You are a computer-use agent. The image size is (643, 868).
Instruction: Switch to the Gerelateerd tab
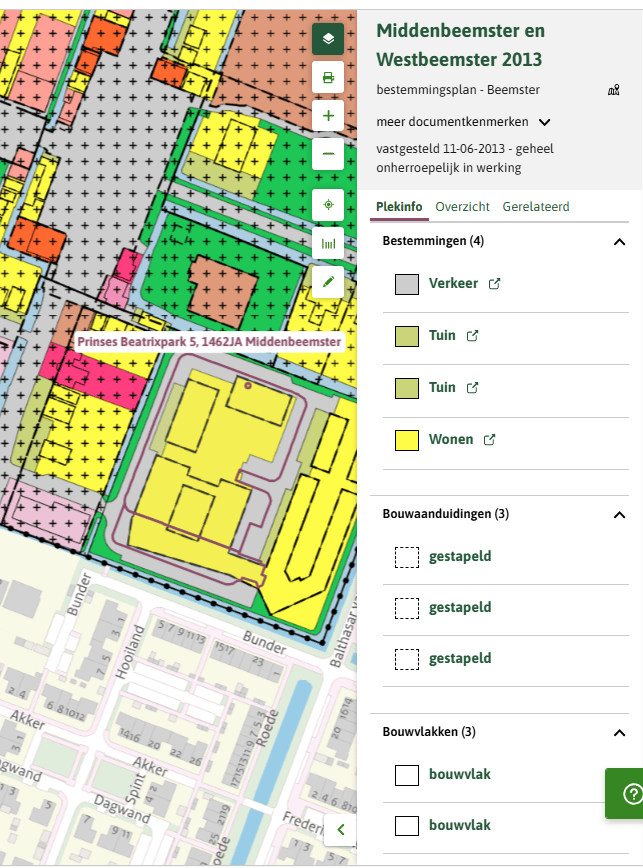point(536,207)
